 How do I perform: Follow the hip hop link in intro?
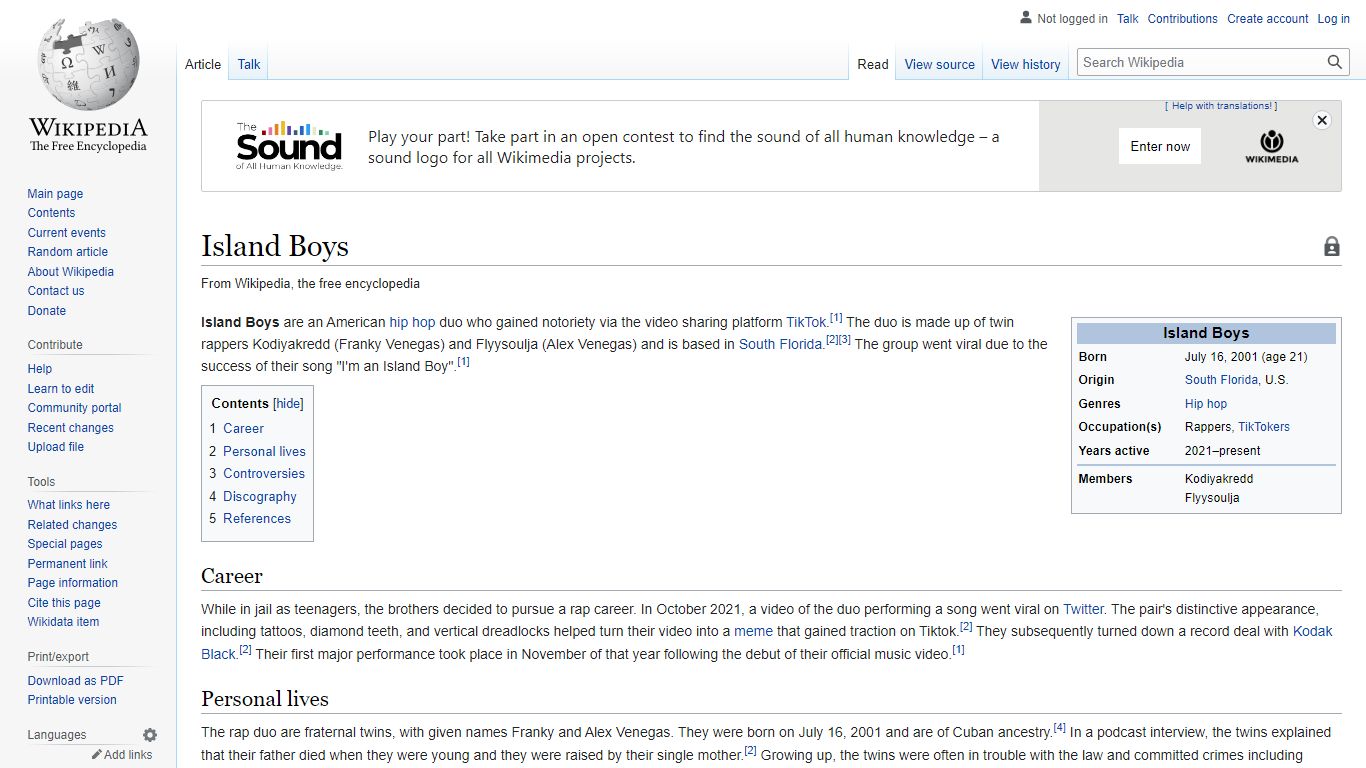(x=412, y=322)
